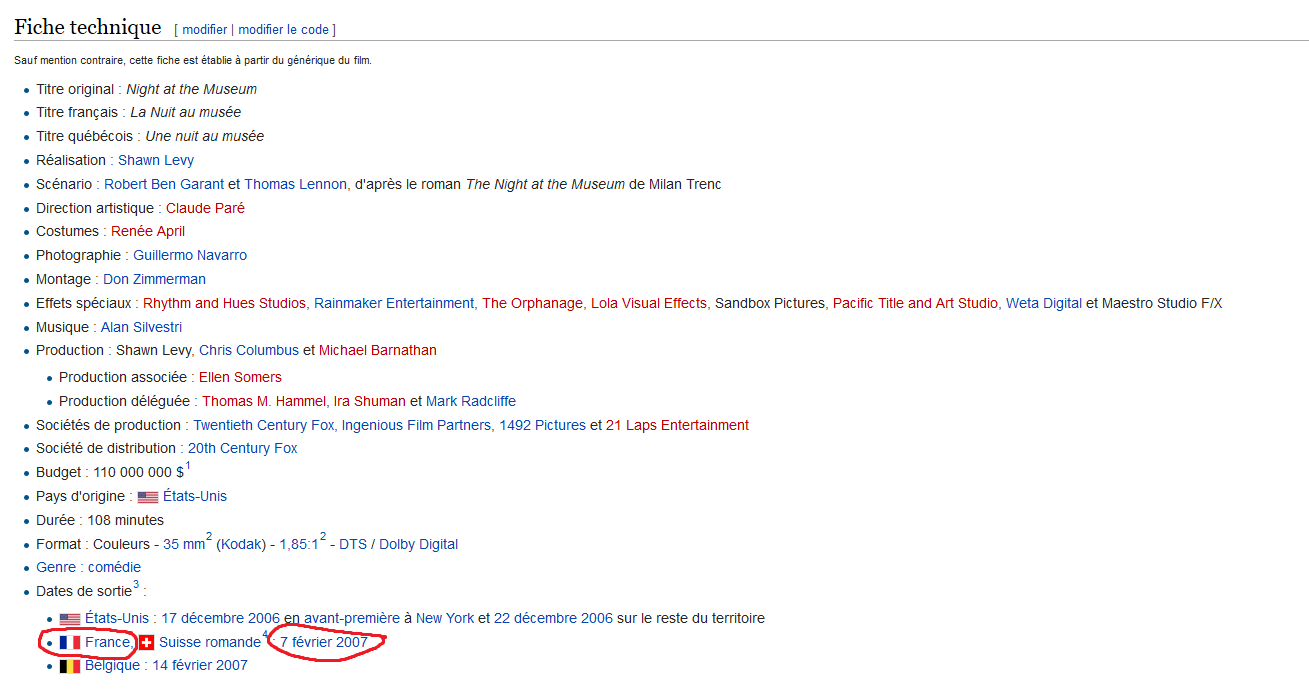Open the 1,85:1 aspect ratio link
1309x699 pixels.
tap(299, 544)
